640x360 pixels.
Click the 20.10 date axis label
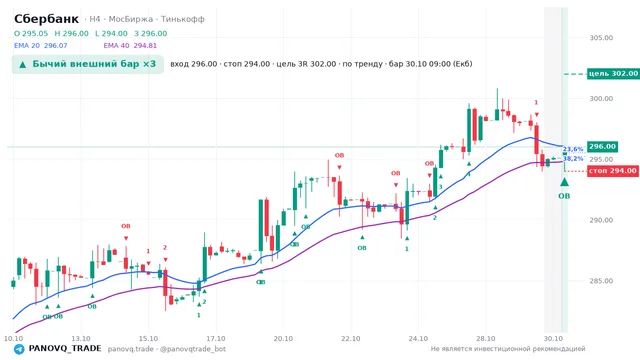pos(283,338)
